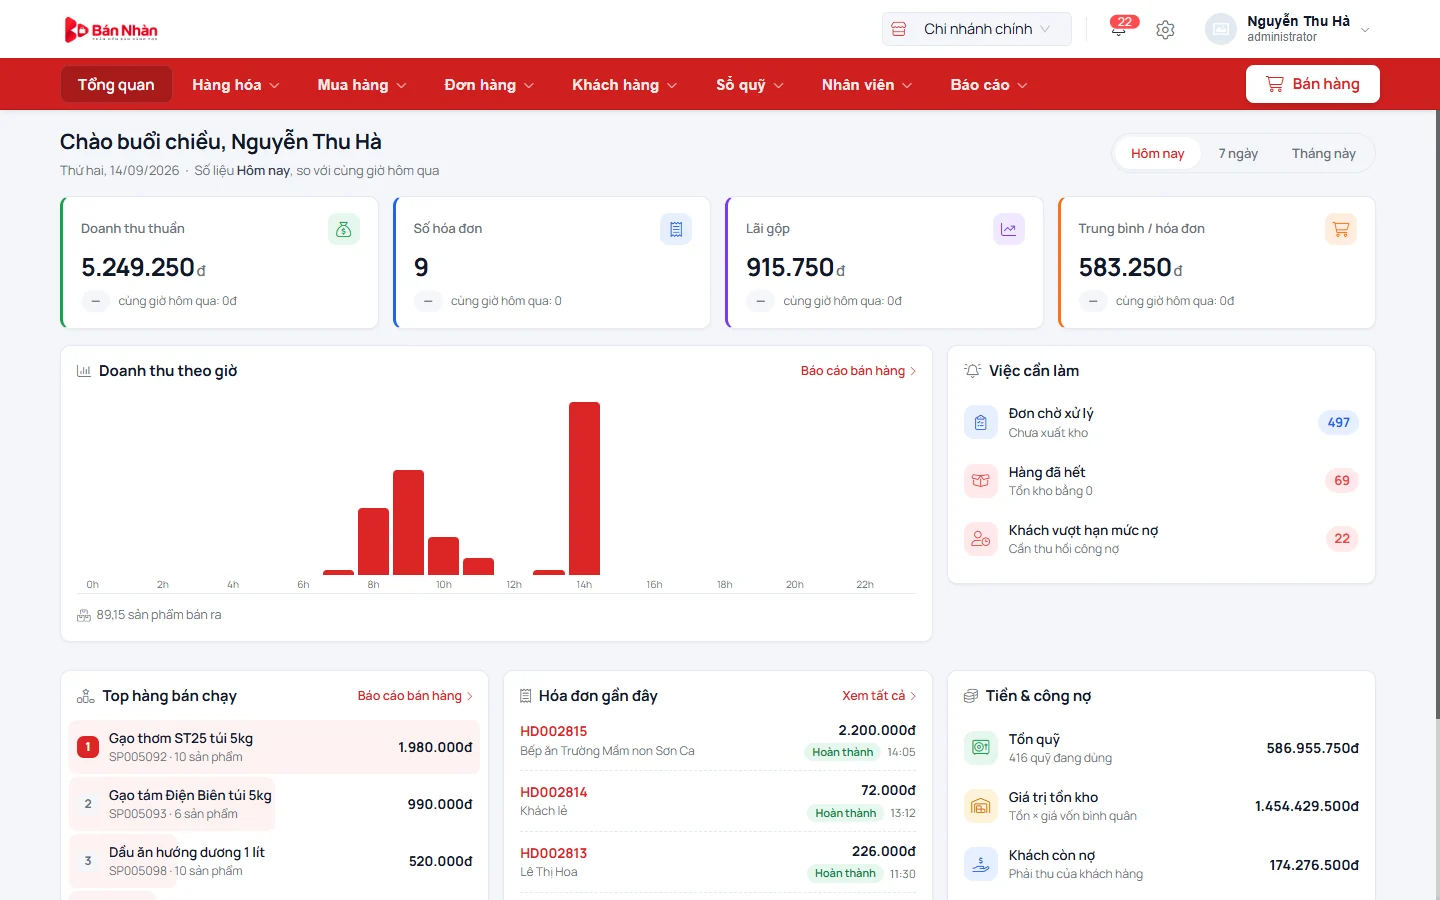Open the Chi nhánh chính branch dropdown

tap(977, 29)
